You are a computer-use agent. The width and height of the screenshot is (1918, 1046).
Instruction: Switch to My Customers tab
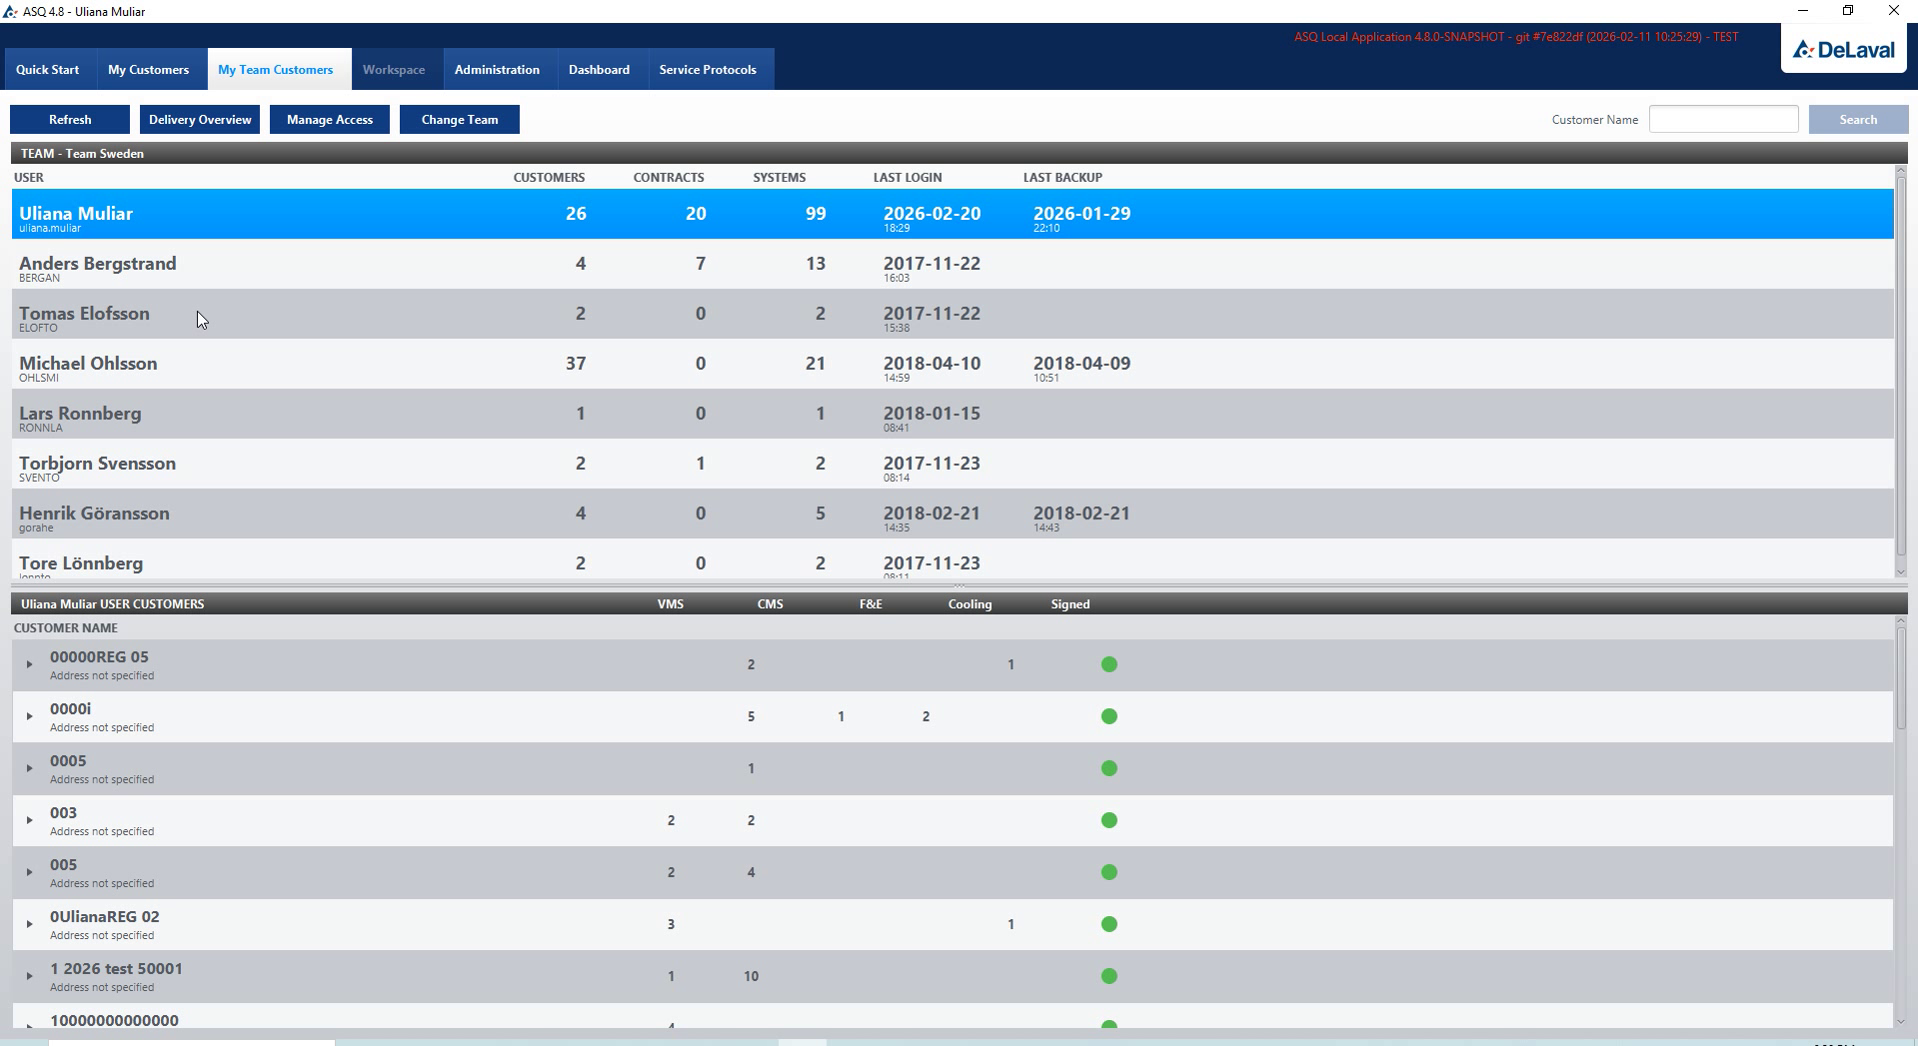coord(148,70)
